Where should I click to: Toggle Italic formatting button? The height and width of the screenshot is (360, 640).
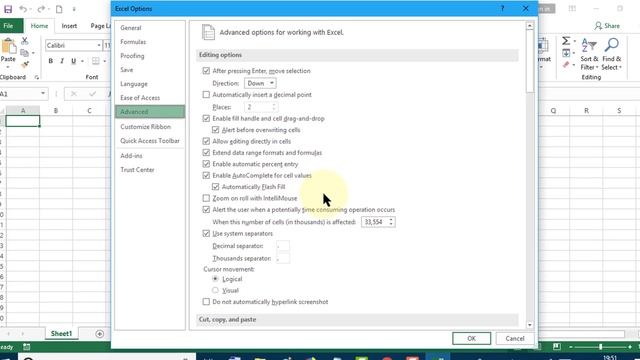point(62,61)
